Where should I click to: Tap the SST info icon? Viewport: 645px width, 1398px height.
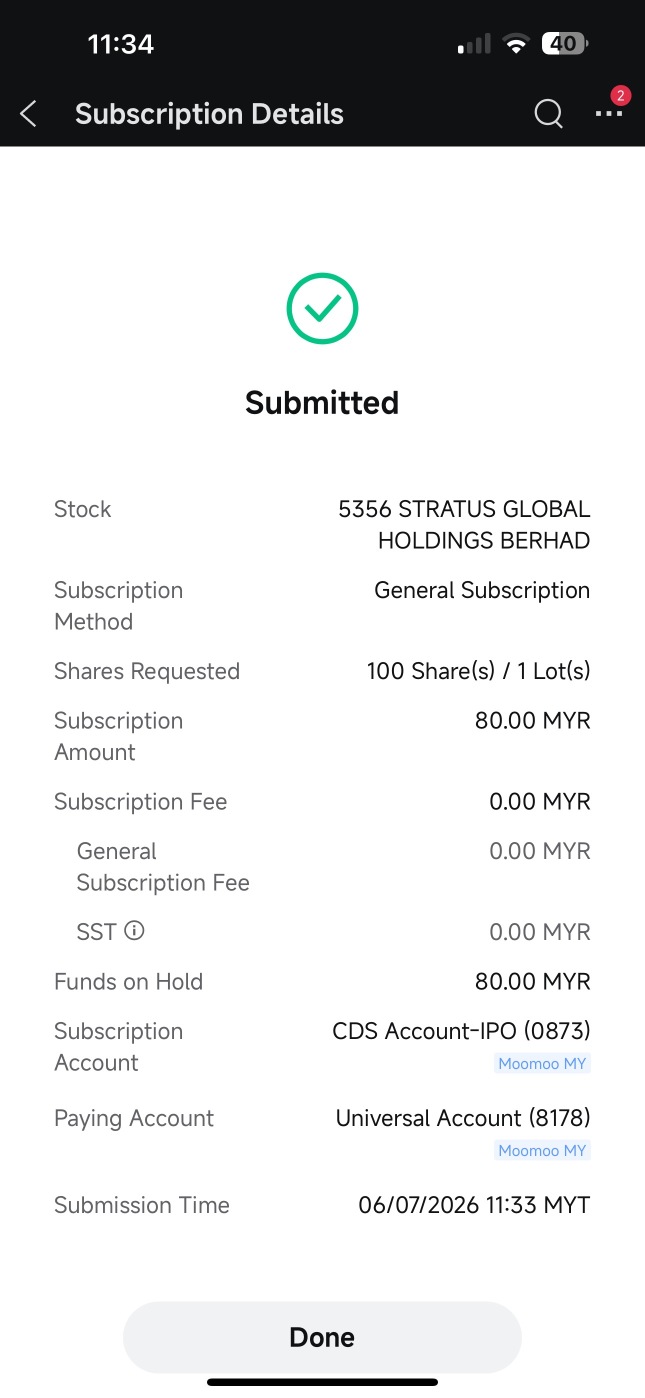[134, 931]
